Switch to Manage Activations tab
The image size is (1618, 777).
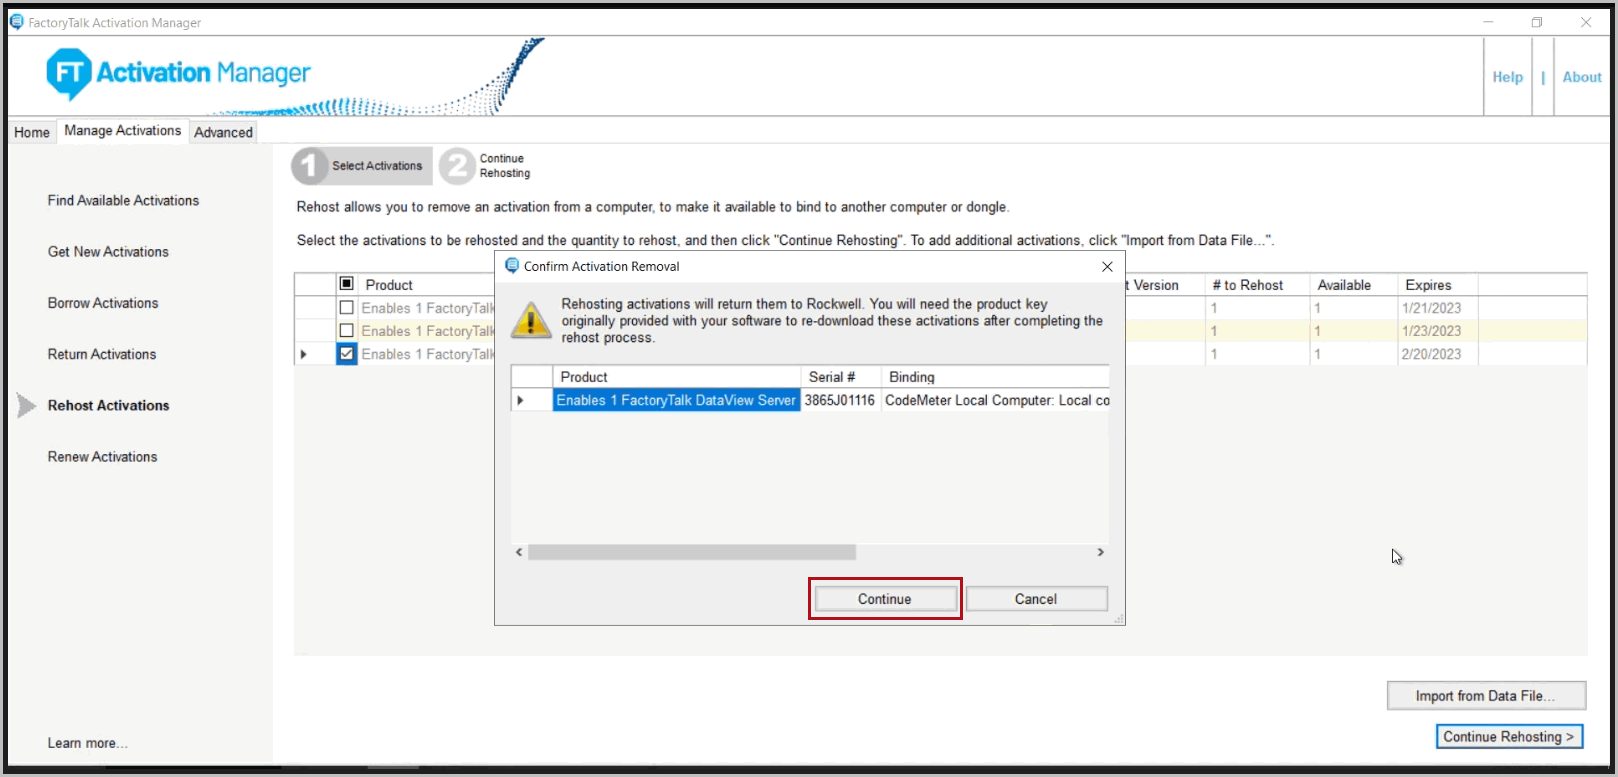[123, 131]
